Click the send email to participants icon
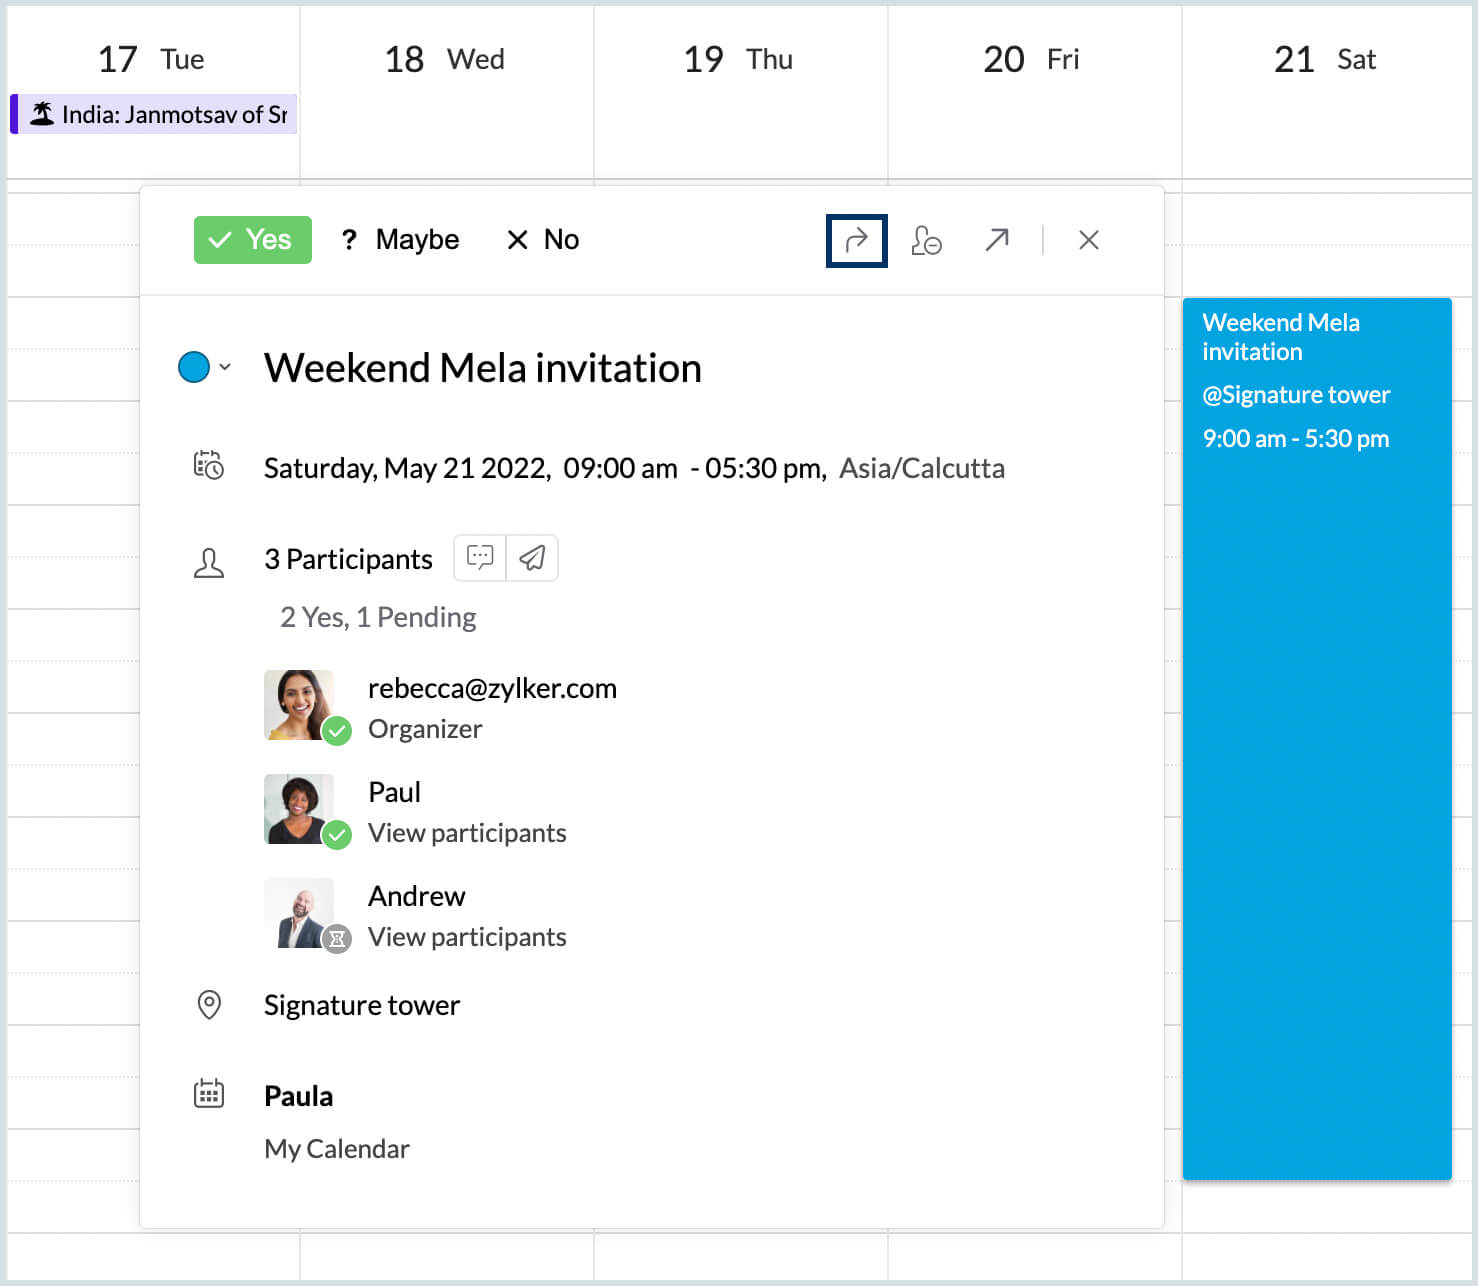Image resolution: width=1478 pixels, height=1286 pixels. pyautogui.click(x=532, y=558)
